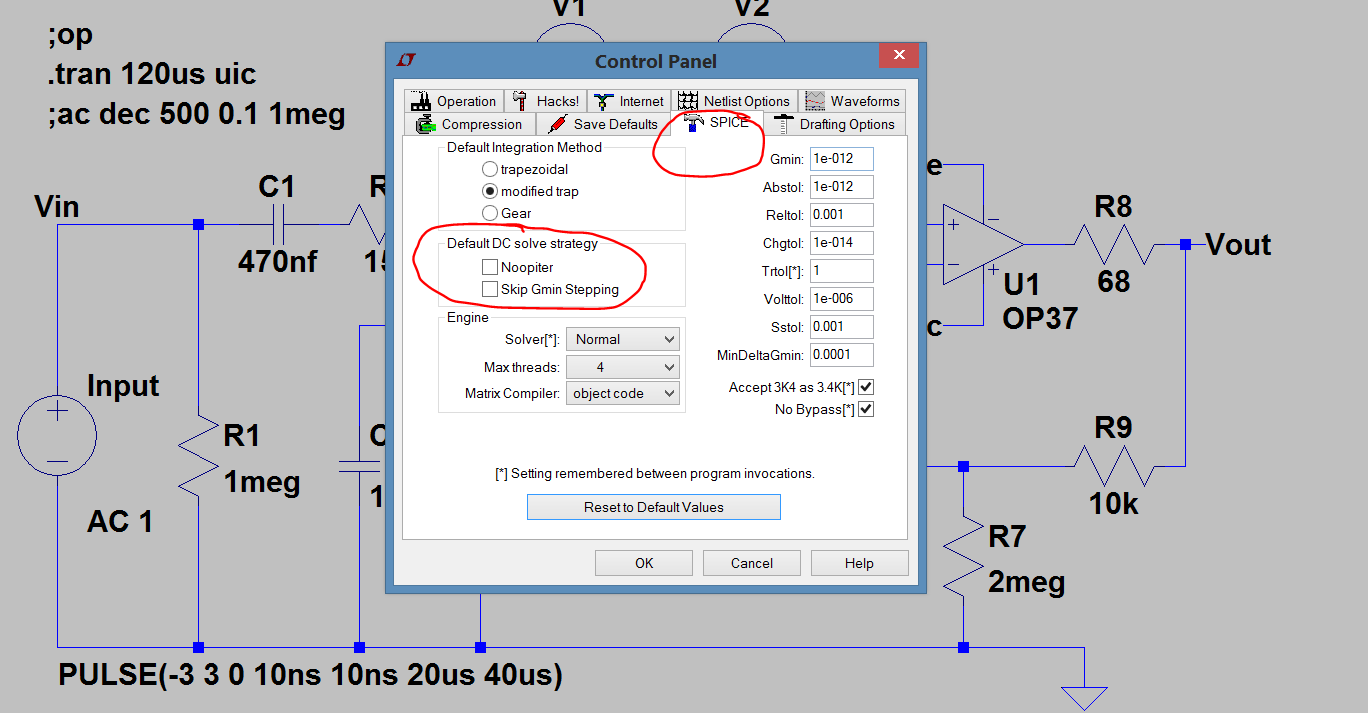
Task: Select capacitor C1 in the schematic
Action: pos(278,225)
